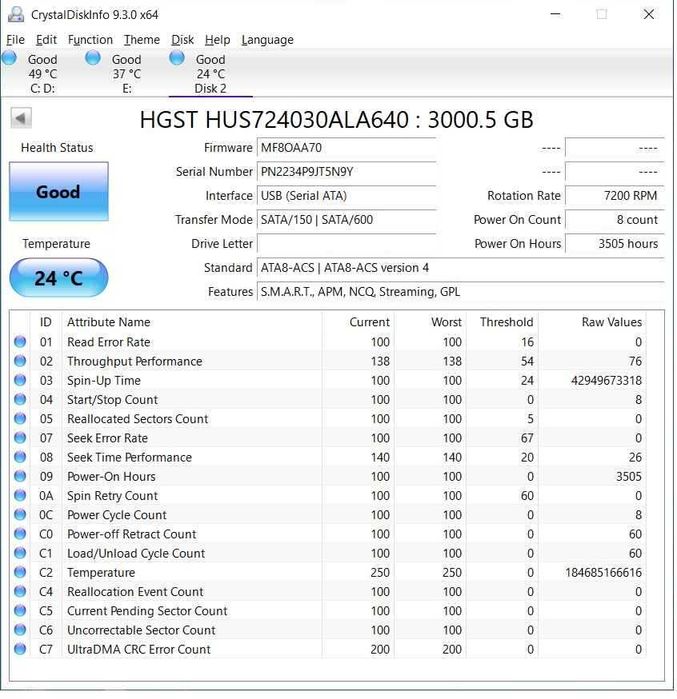The height and width of the screenshot is (699, 677).
Task: Click the CrystalDiskInfo app icon in title bar
Action: tap(16, 15)
